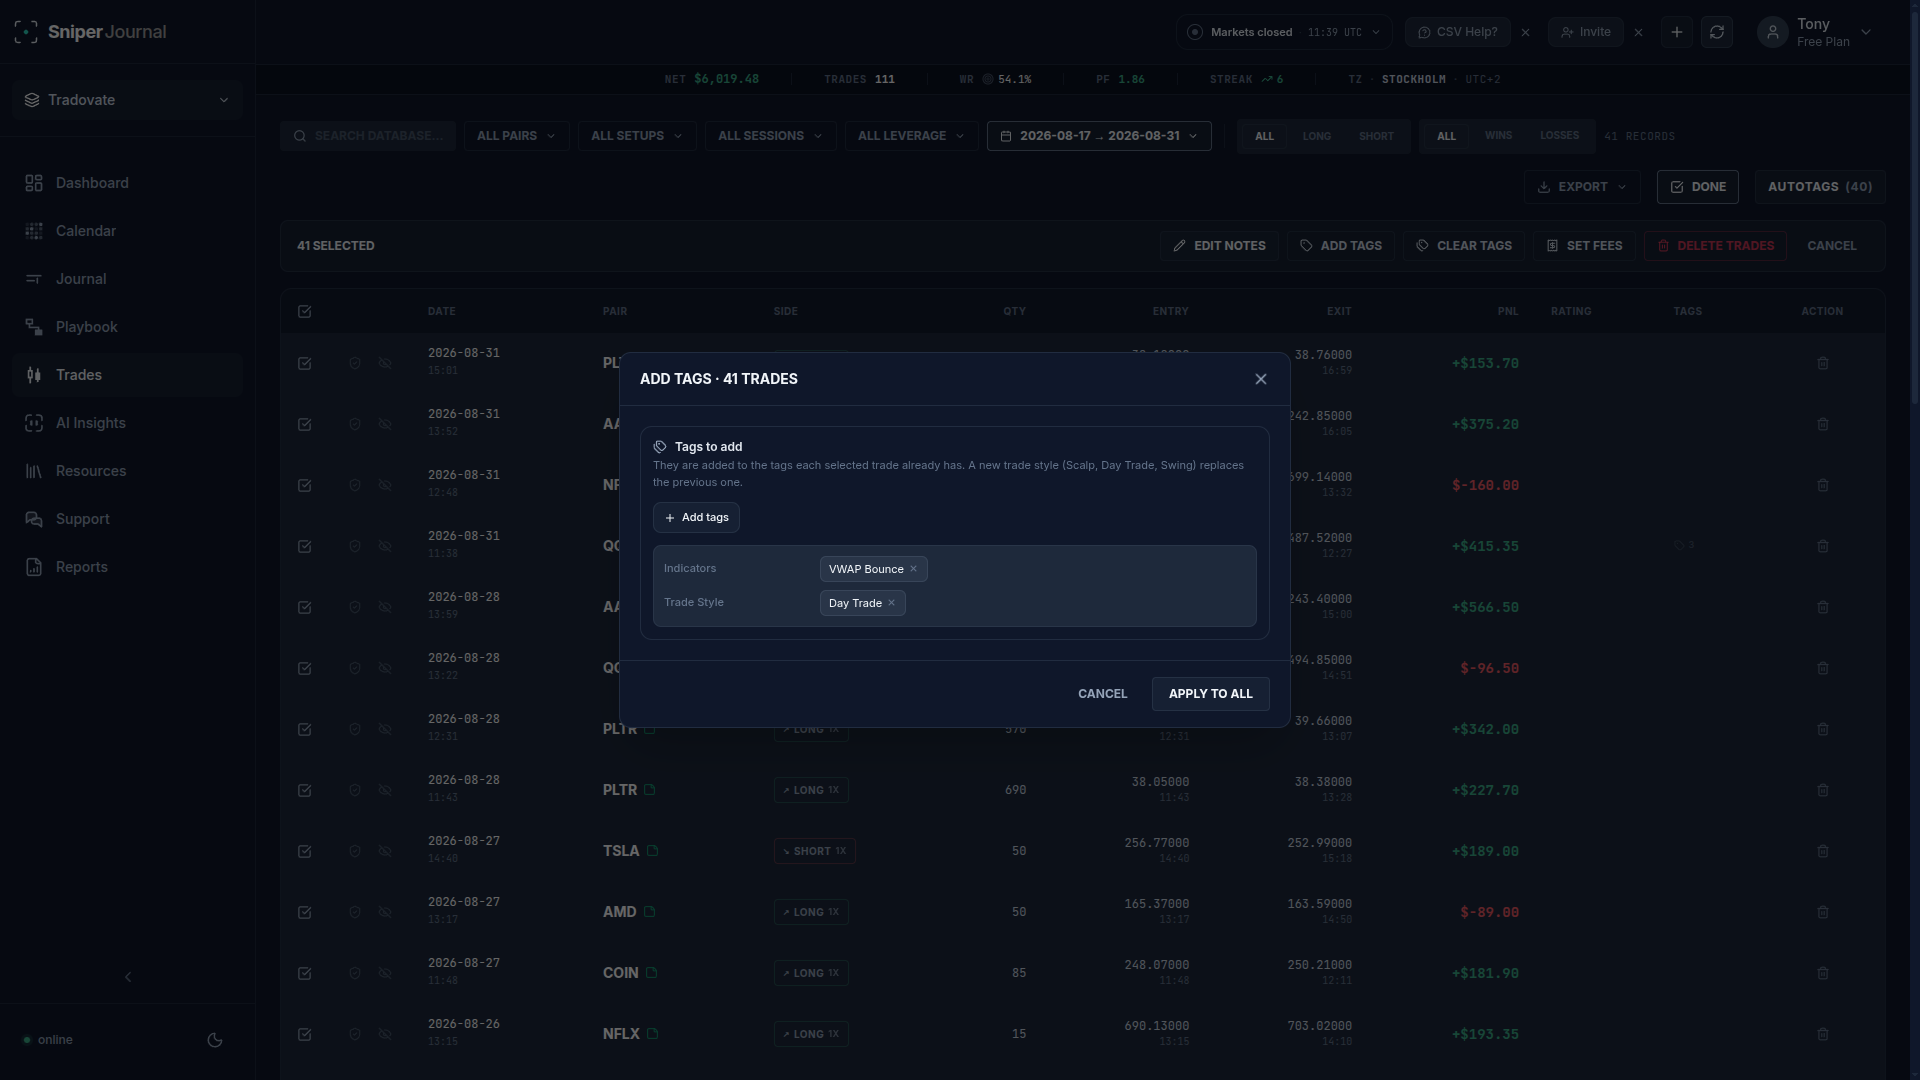Screen dimensions: 1920x1080
Task: Click Apply to All button
Action: [1210, 694]
